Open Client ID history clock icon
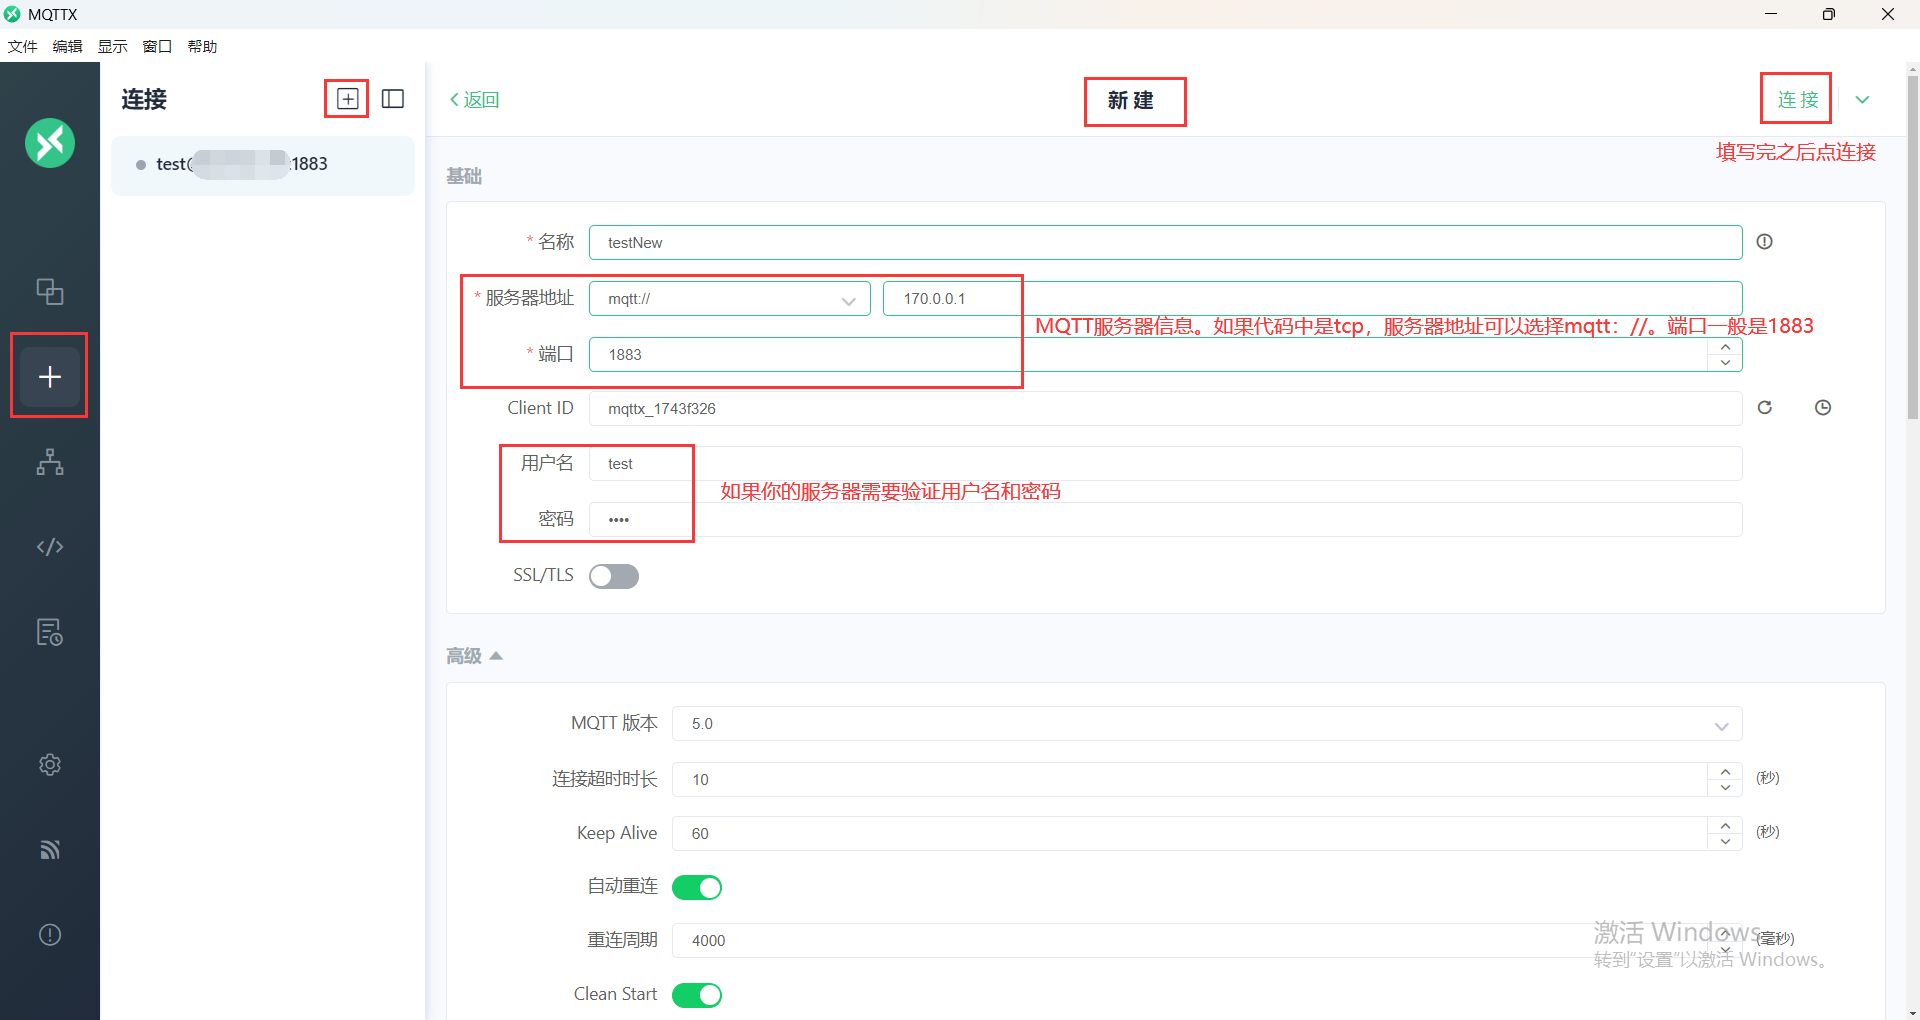Viewport: 1920px width, 1020px height. 1823,407
